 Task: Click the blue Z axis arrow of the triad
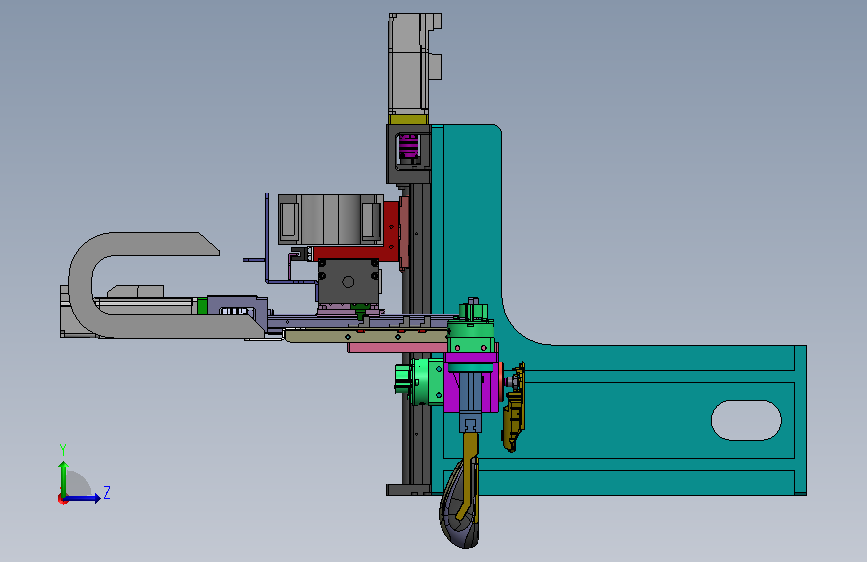coord(83,498)
